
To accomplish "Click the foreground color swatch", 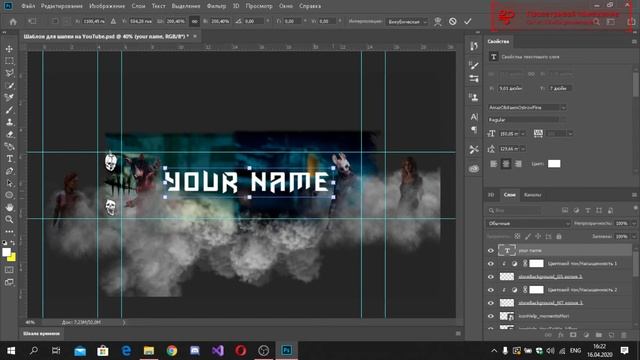I will [6, 252].
